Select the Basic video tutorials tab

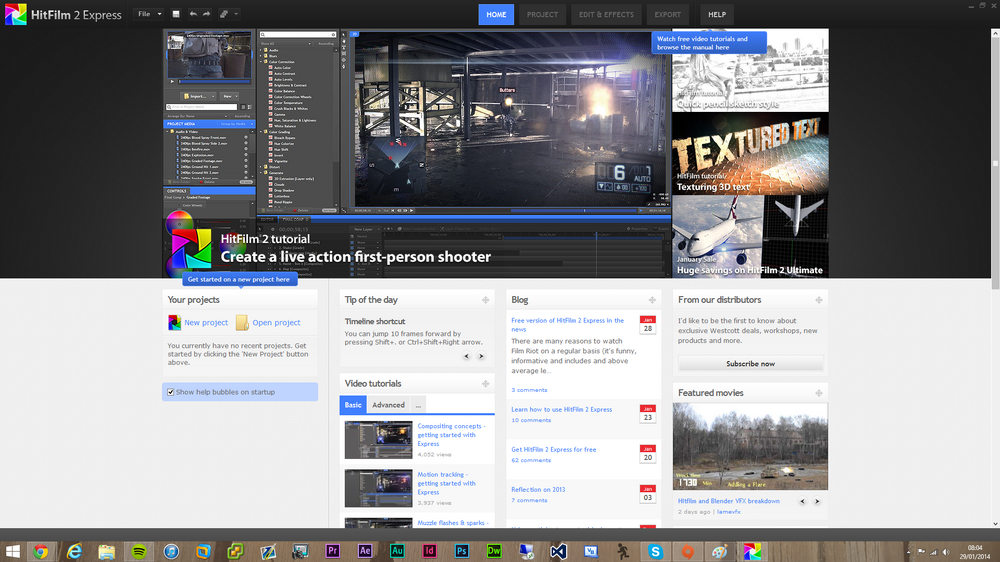353,405
